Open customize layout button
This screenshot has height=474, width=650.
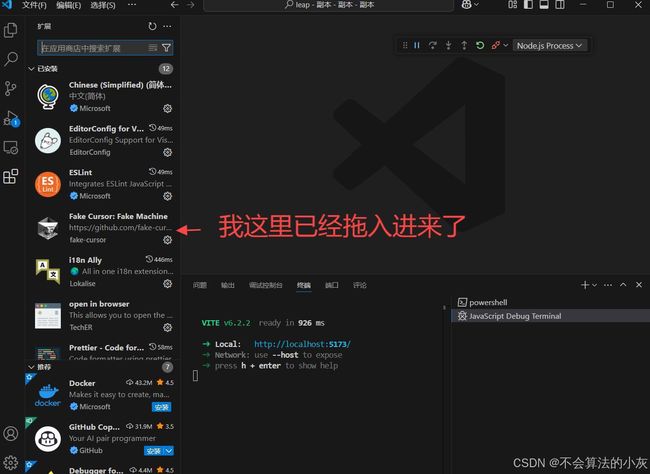coord(513,5)
